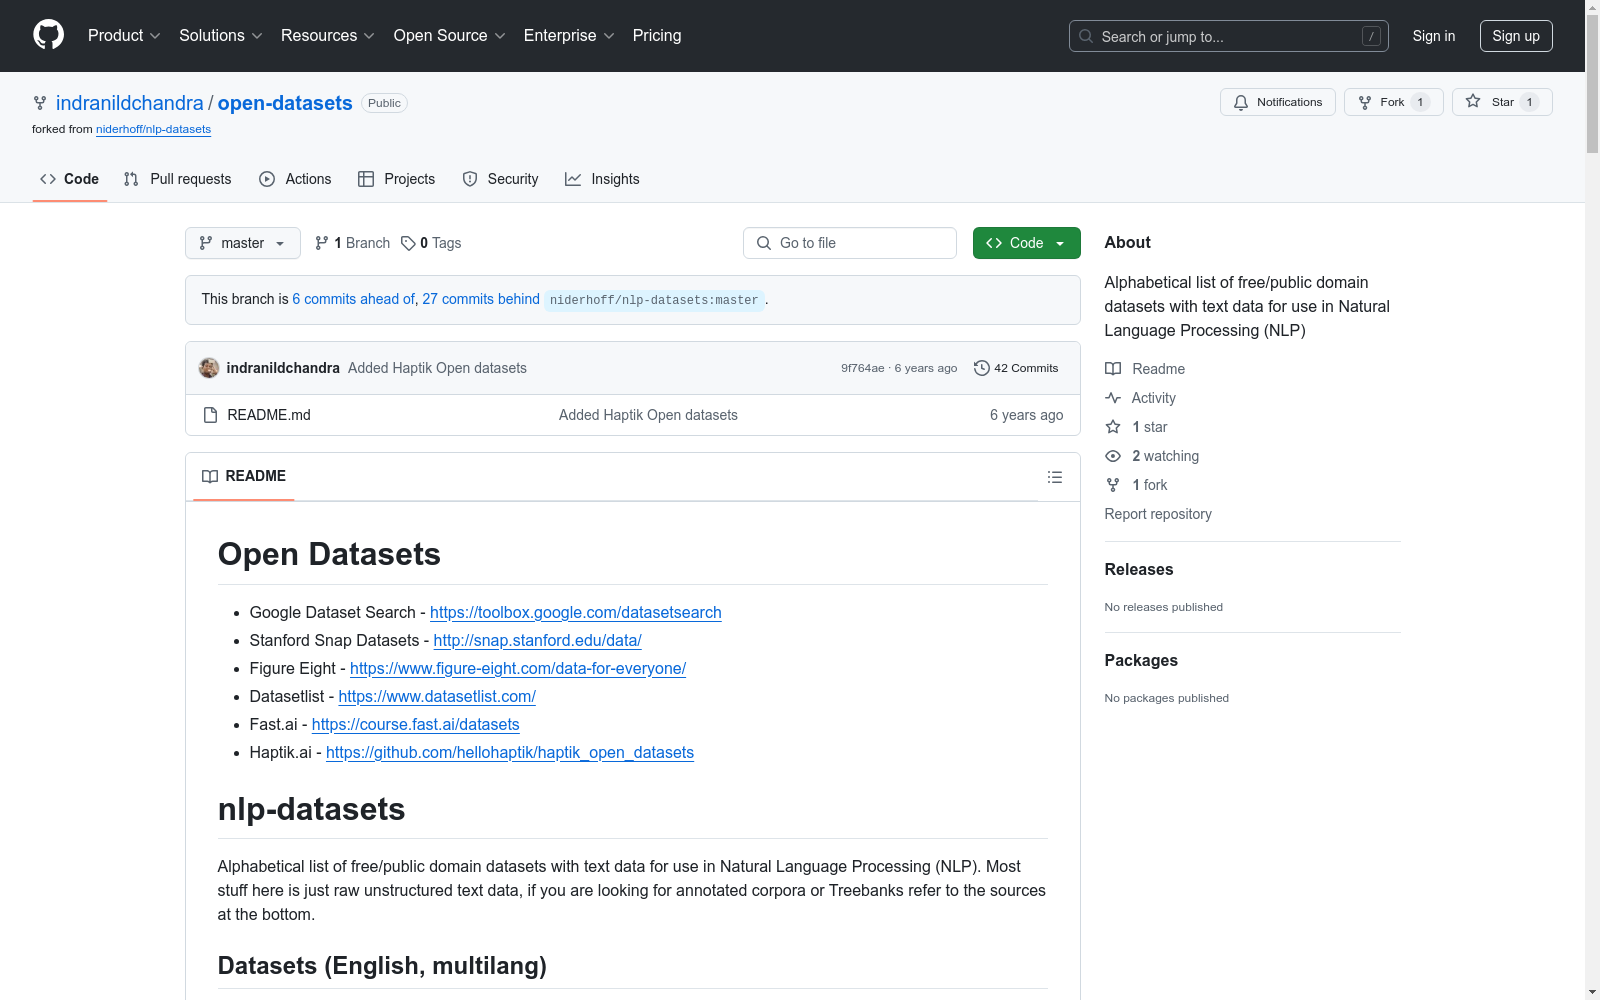The width and height of the screenshot is (1600, 1000).
Task: Open the Releases heading link
Action: (x=1139, y=569)
